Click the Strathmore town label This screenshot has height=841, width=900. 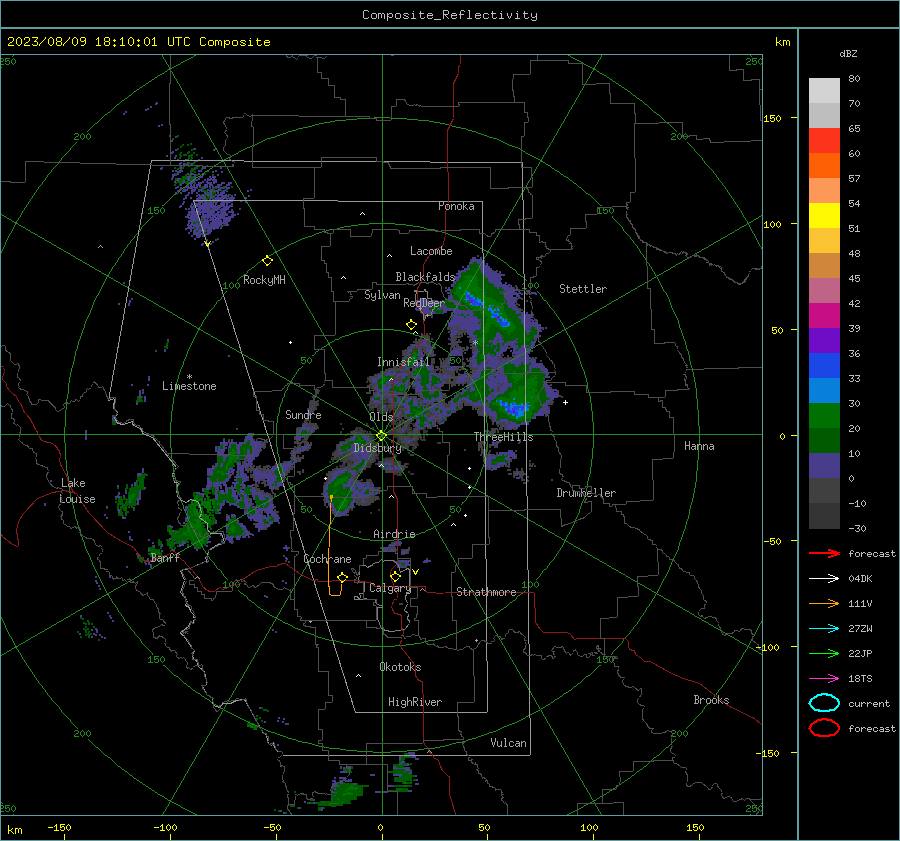point(486,592)
